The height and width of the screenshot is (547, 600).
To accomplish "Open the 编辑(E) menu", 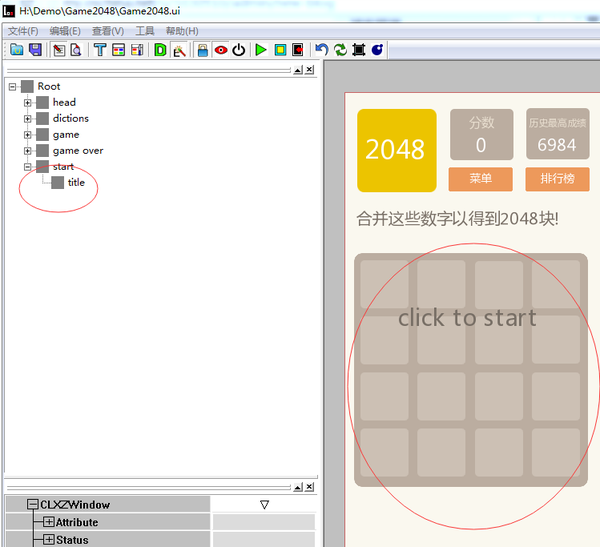I will [x=65, y=31].
